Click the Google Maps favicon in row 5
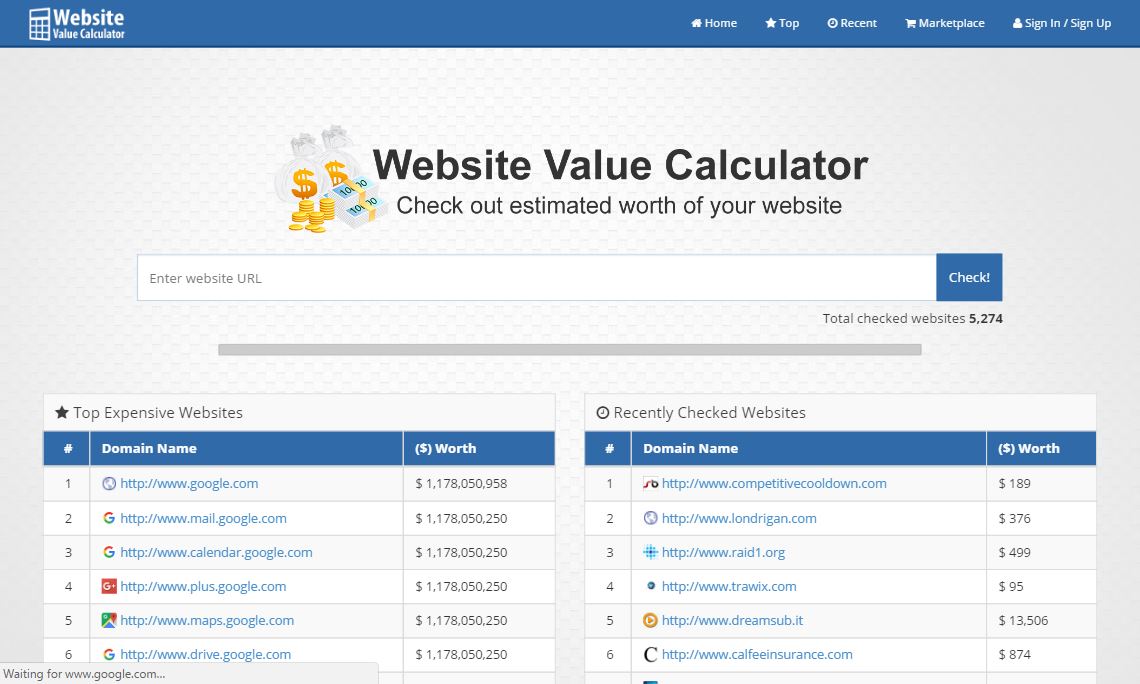This screenshot has height=684, width=1140. point(109,620)
